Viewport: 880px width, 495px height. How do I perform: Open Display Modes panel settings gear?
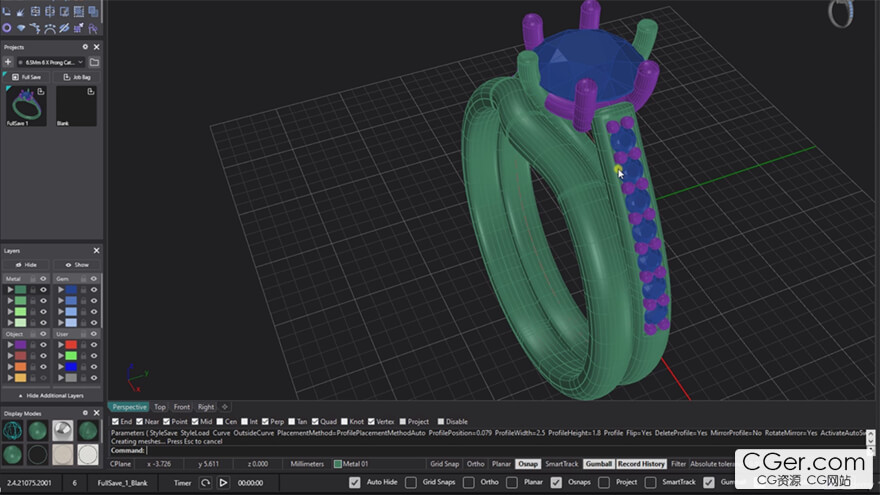85,413
